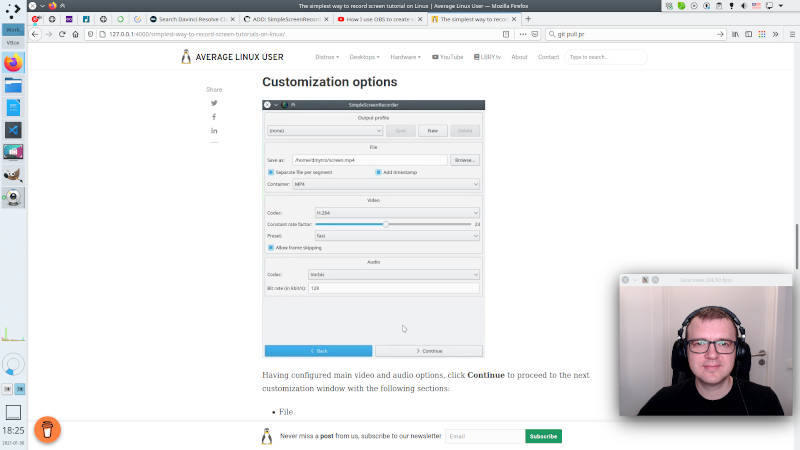This screenshot has height=450, width=800.
Task: Open the file manager dock icon
Action: tap(13, 85)
